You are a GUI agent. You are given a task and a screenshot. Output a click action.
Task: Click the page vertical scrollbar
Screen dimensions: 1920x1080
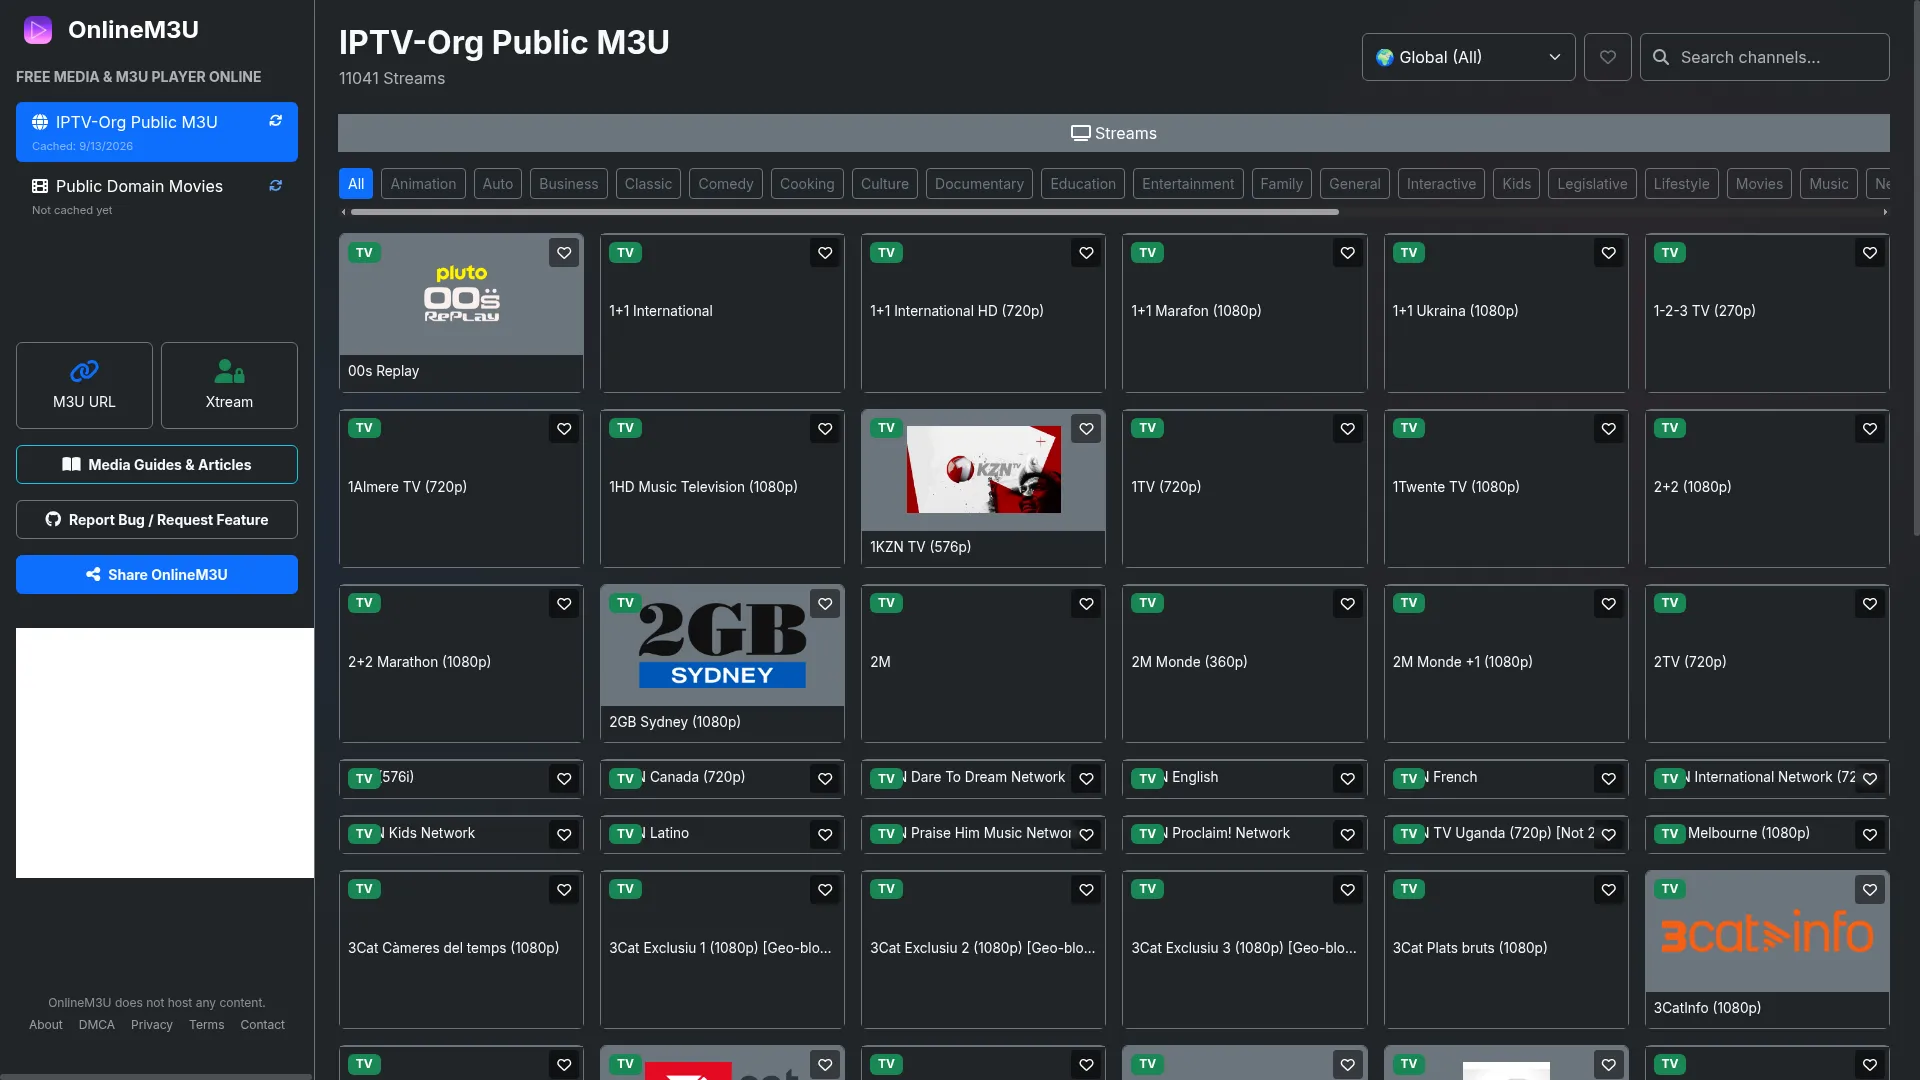(x=1916, y=270)
